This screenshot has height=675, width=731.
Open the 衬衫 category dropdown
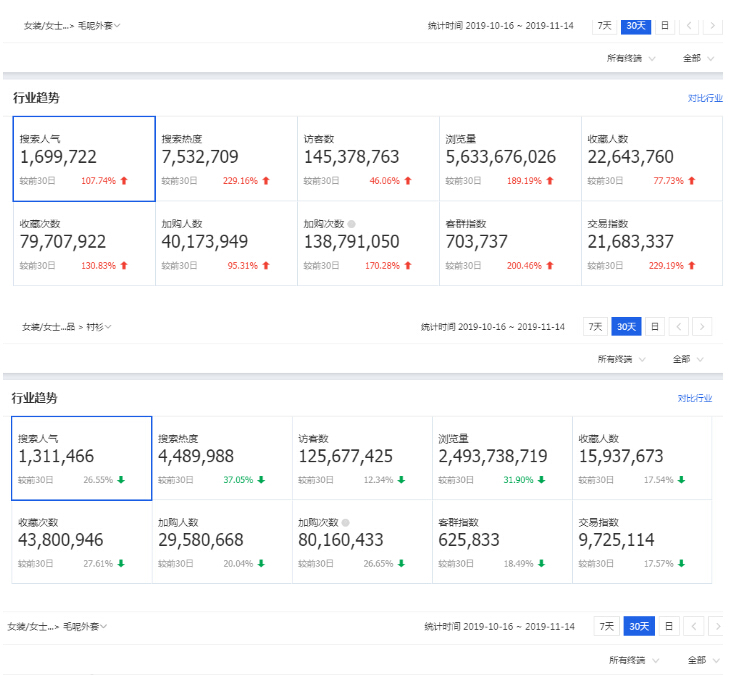99,327
